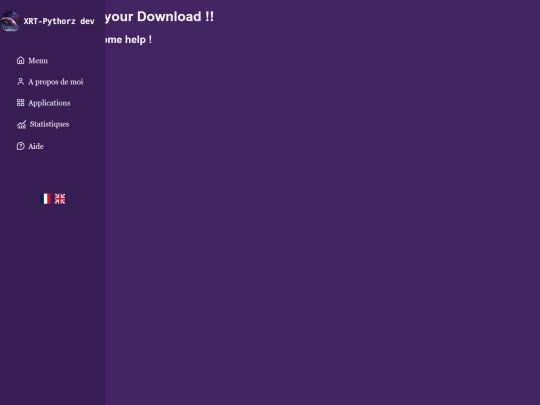540x405 pixels.
Task: Click the home icon beside Menu
Action: pos(21,60)
